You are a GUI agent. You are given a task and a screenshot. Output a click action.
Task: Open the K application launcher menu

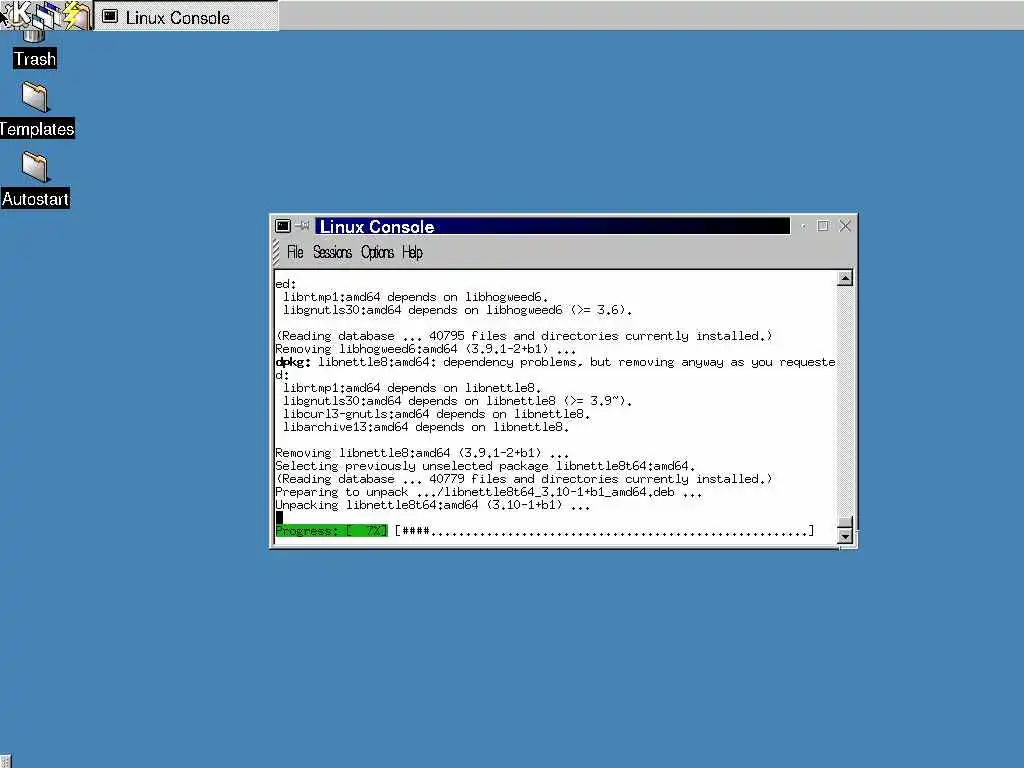point(16,14)
